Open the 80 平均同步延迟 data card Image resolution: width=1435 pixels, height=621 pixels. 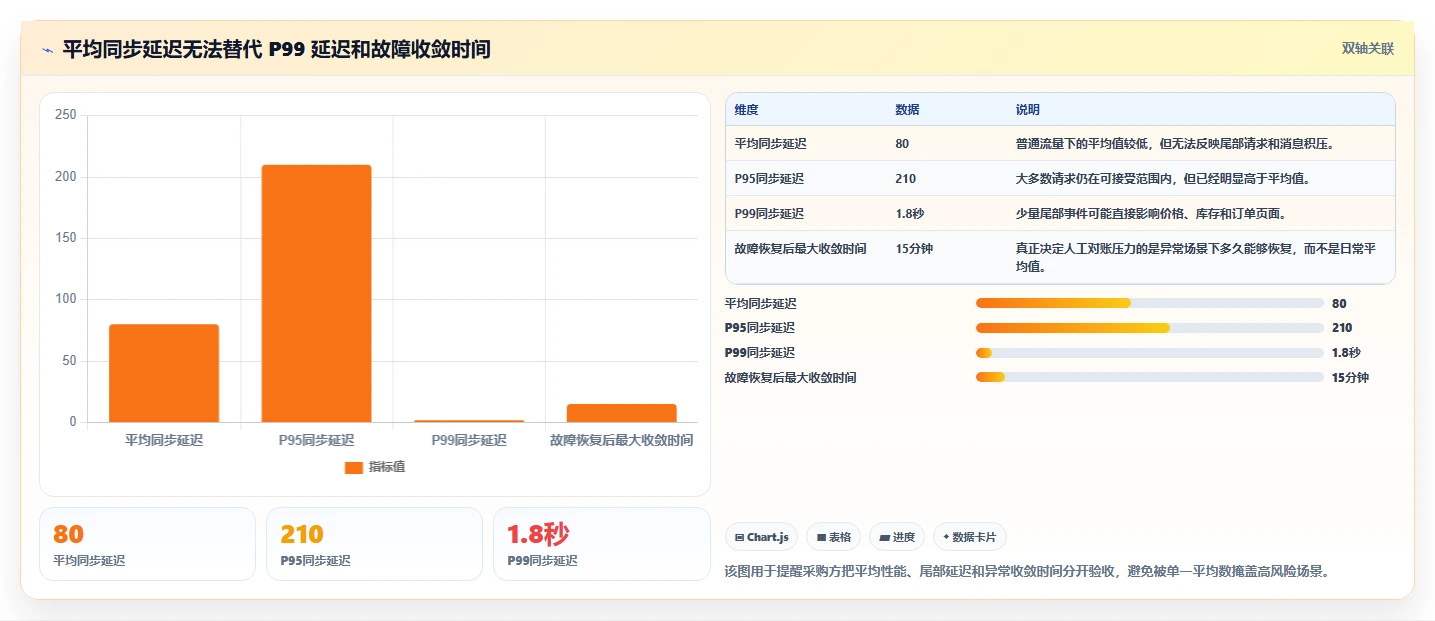click(x=147, y=544)
